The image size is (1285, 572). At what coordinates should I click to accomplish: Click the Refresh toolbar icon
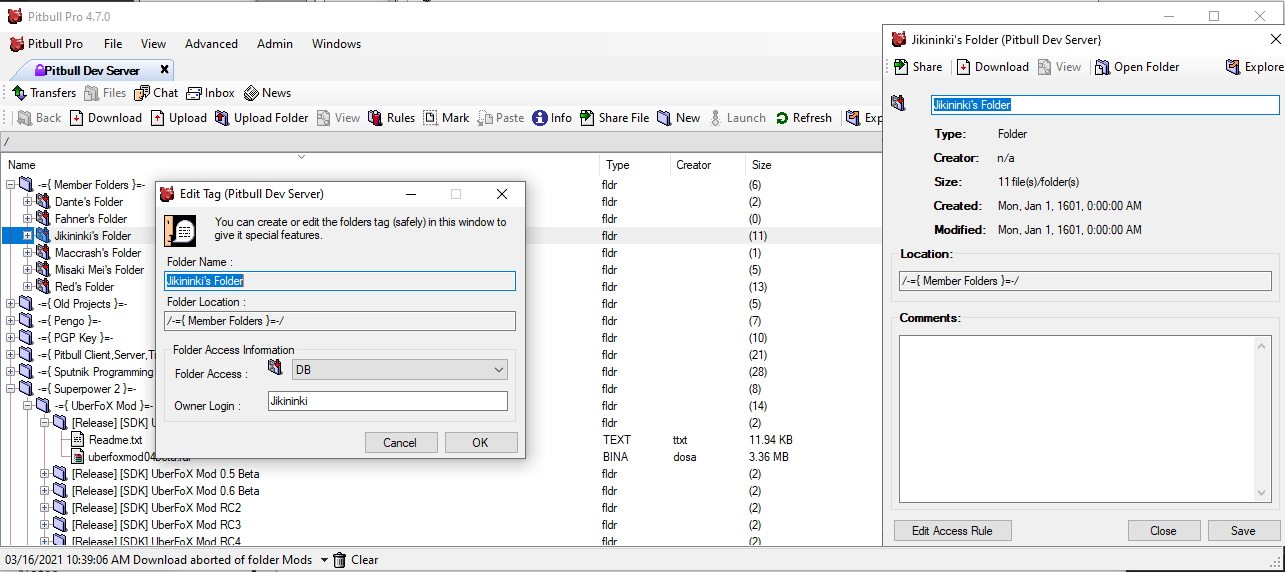point(782,118)
